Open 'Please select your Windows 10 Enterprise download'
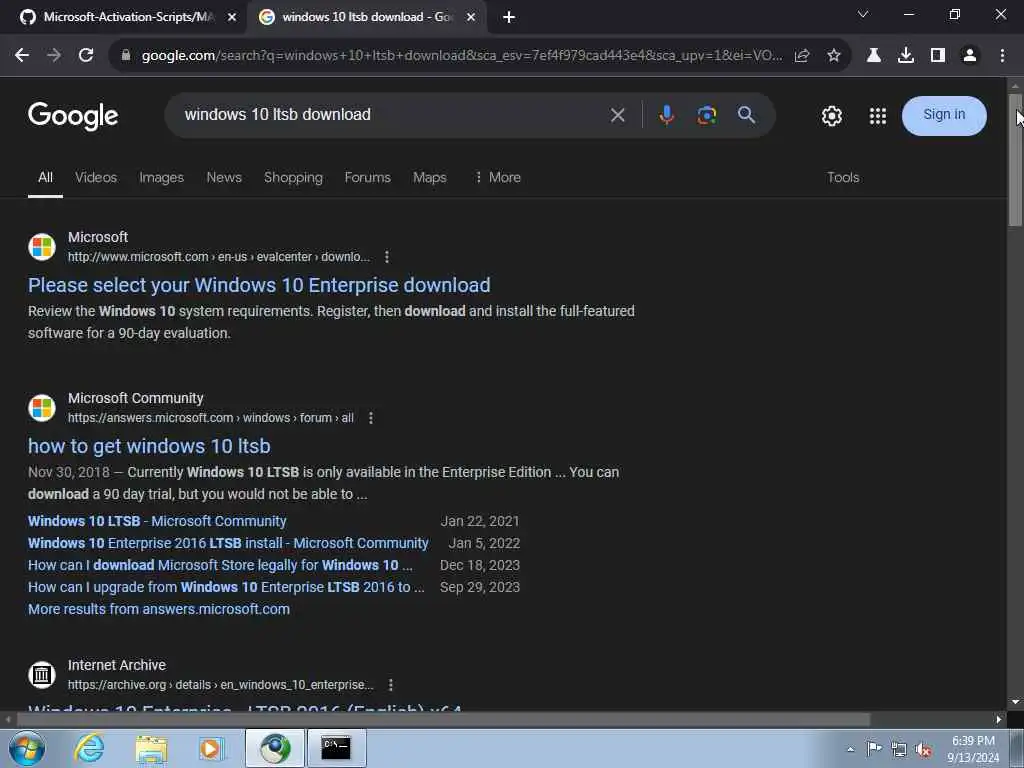This screenshot has width=1024, height=768. [259, 285]
